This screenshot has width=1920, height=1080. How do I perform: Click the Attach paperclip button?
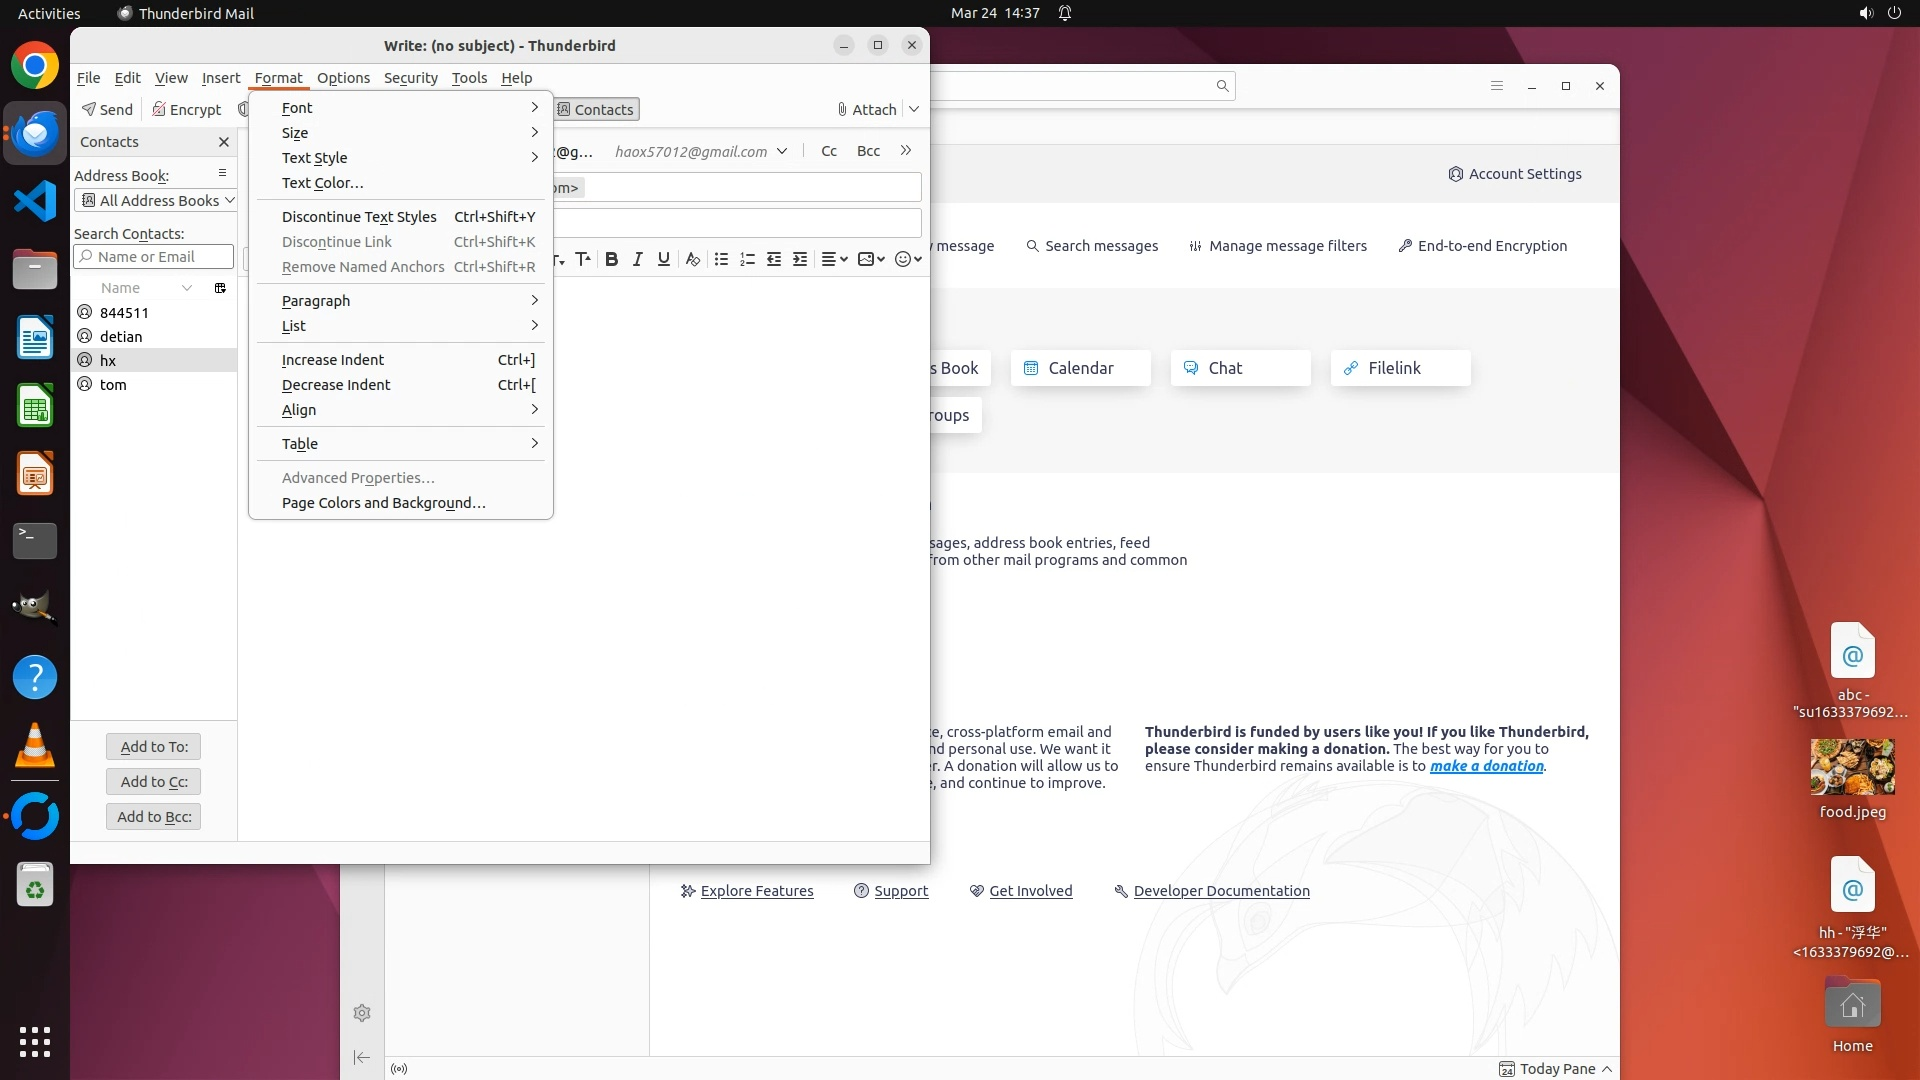click(x=866, y=110)
